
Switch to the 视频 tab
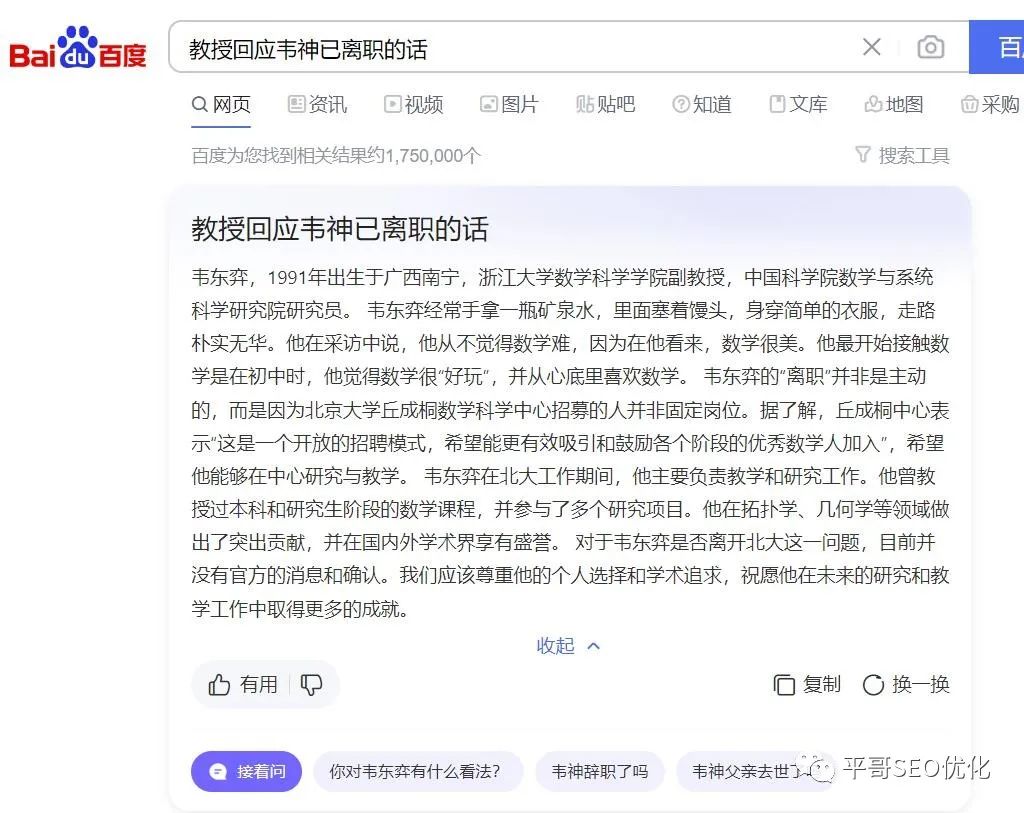click(x=413, y=104)
